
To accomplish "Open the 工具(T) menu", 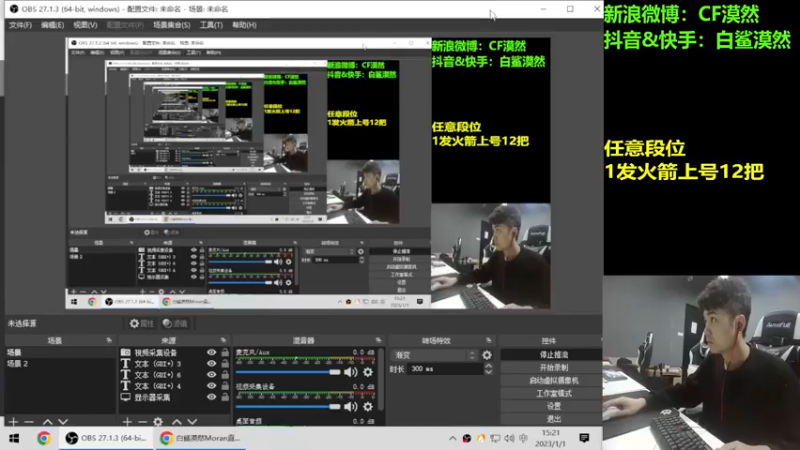I will 211,25.
